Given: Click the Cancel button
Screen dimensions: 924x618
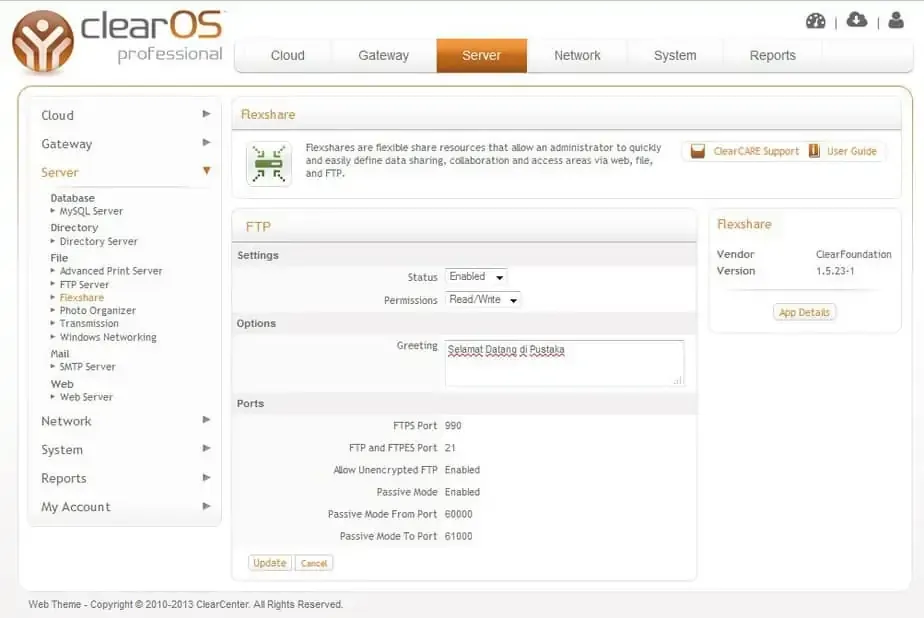Looking at the screenshot, I should pyautogui.click(x=314, y=563).
